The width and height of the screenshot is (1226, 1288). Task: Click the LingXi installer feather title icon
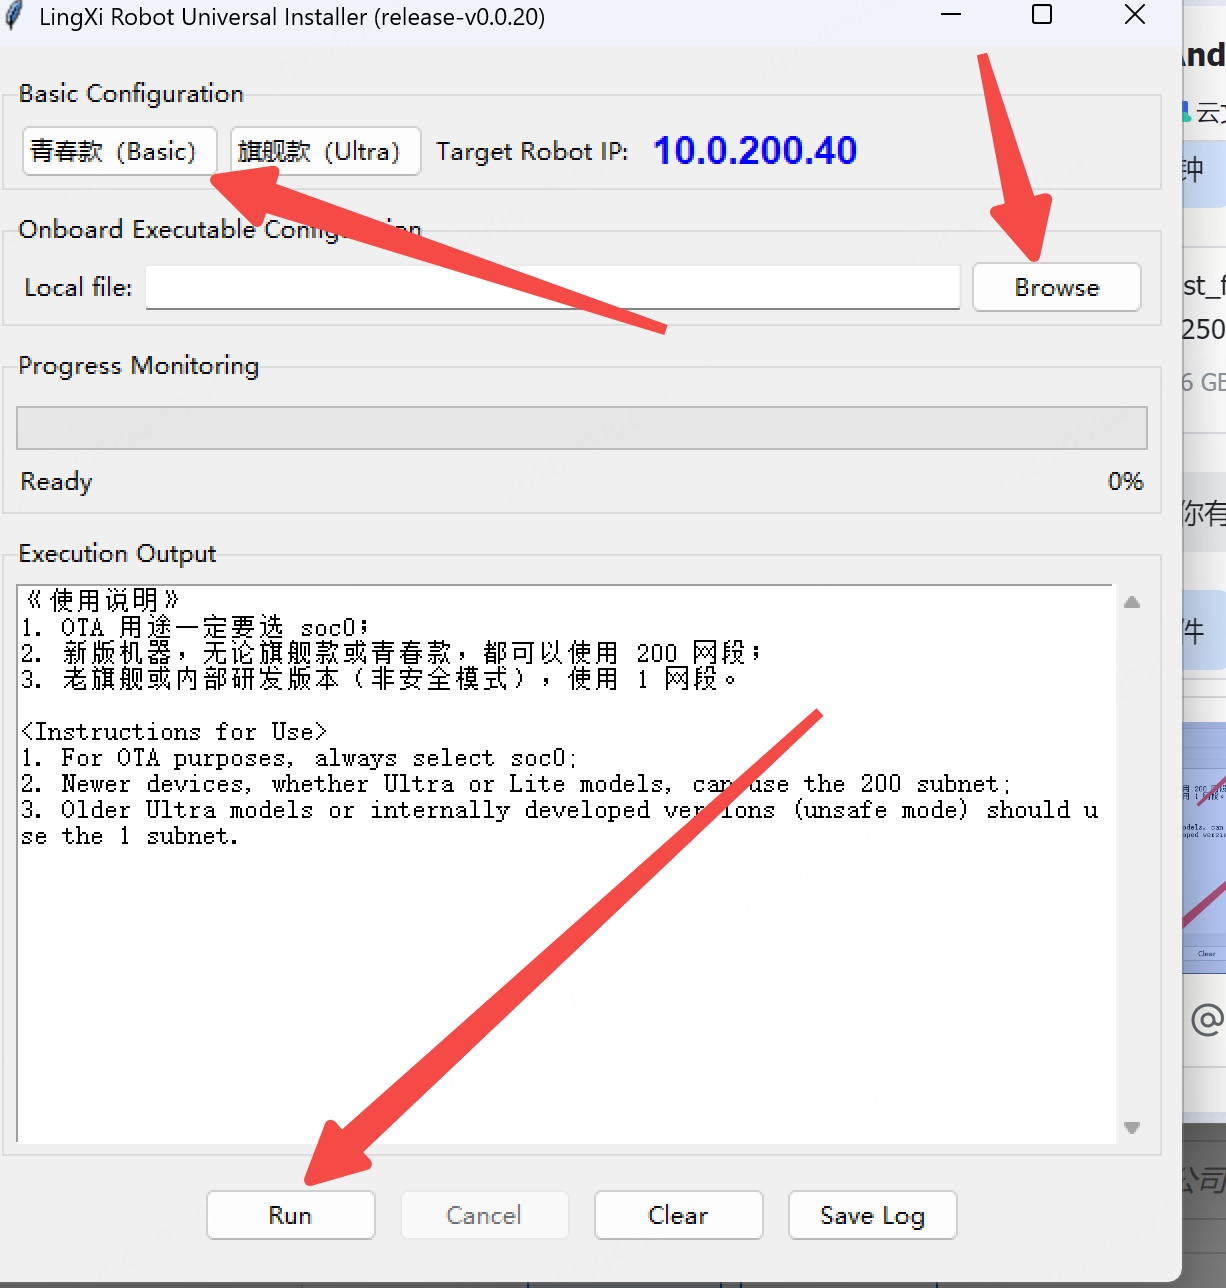point(14,16)
